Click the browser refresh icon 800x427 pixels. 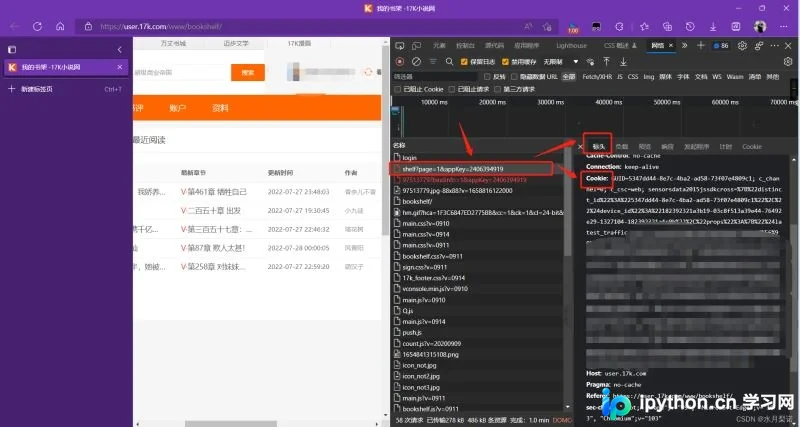pyautogui.click(x=37, y=27)
